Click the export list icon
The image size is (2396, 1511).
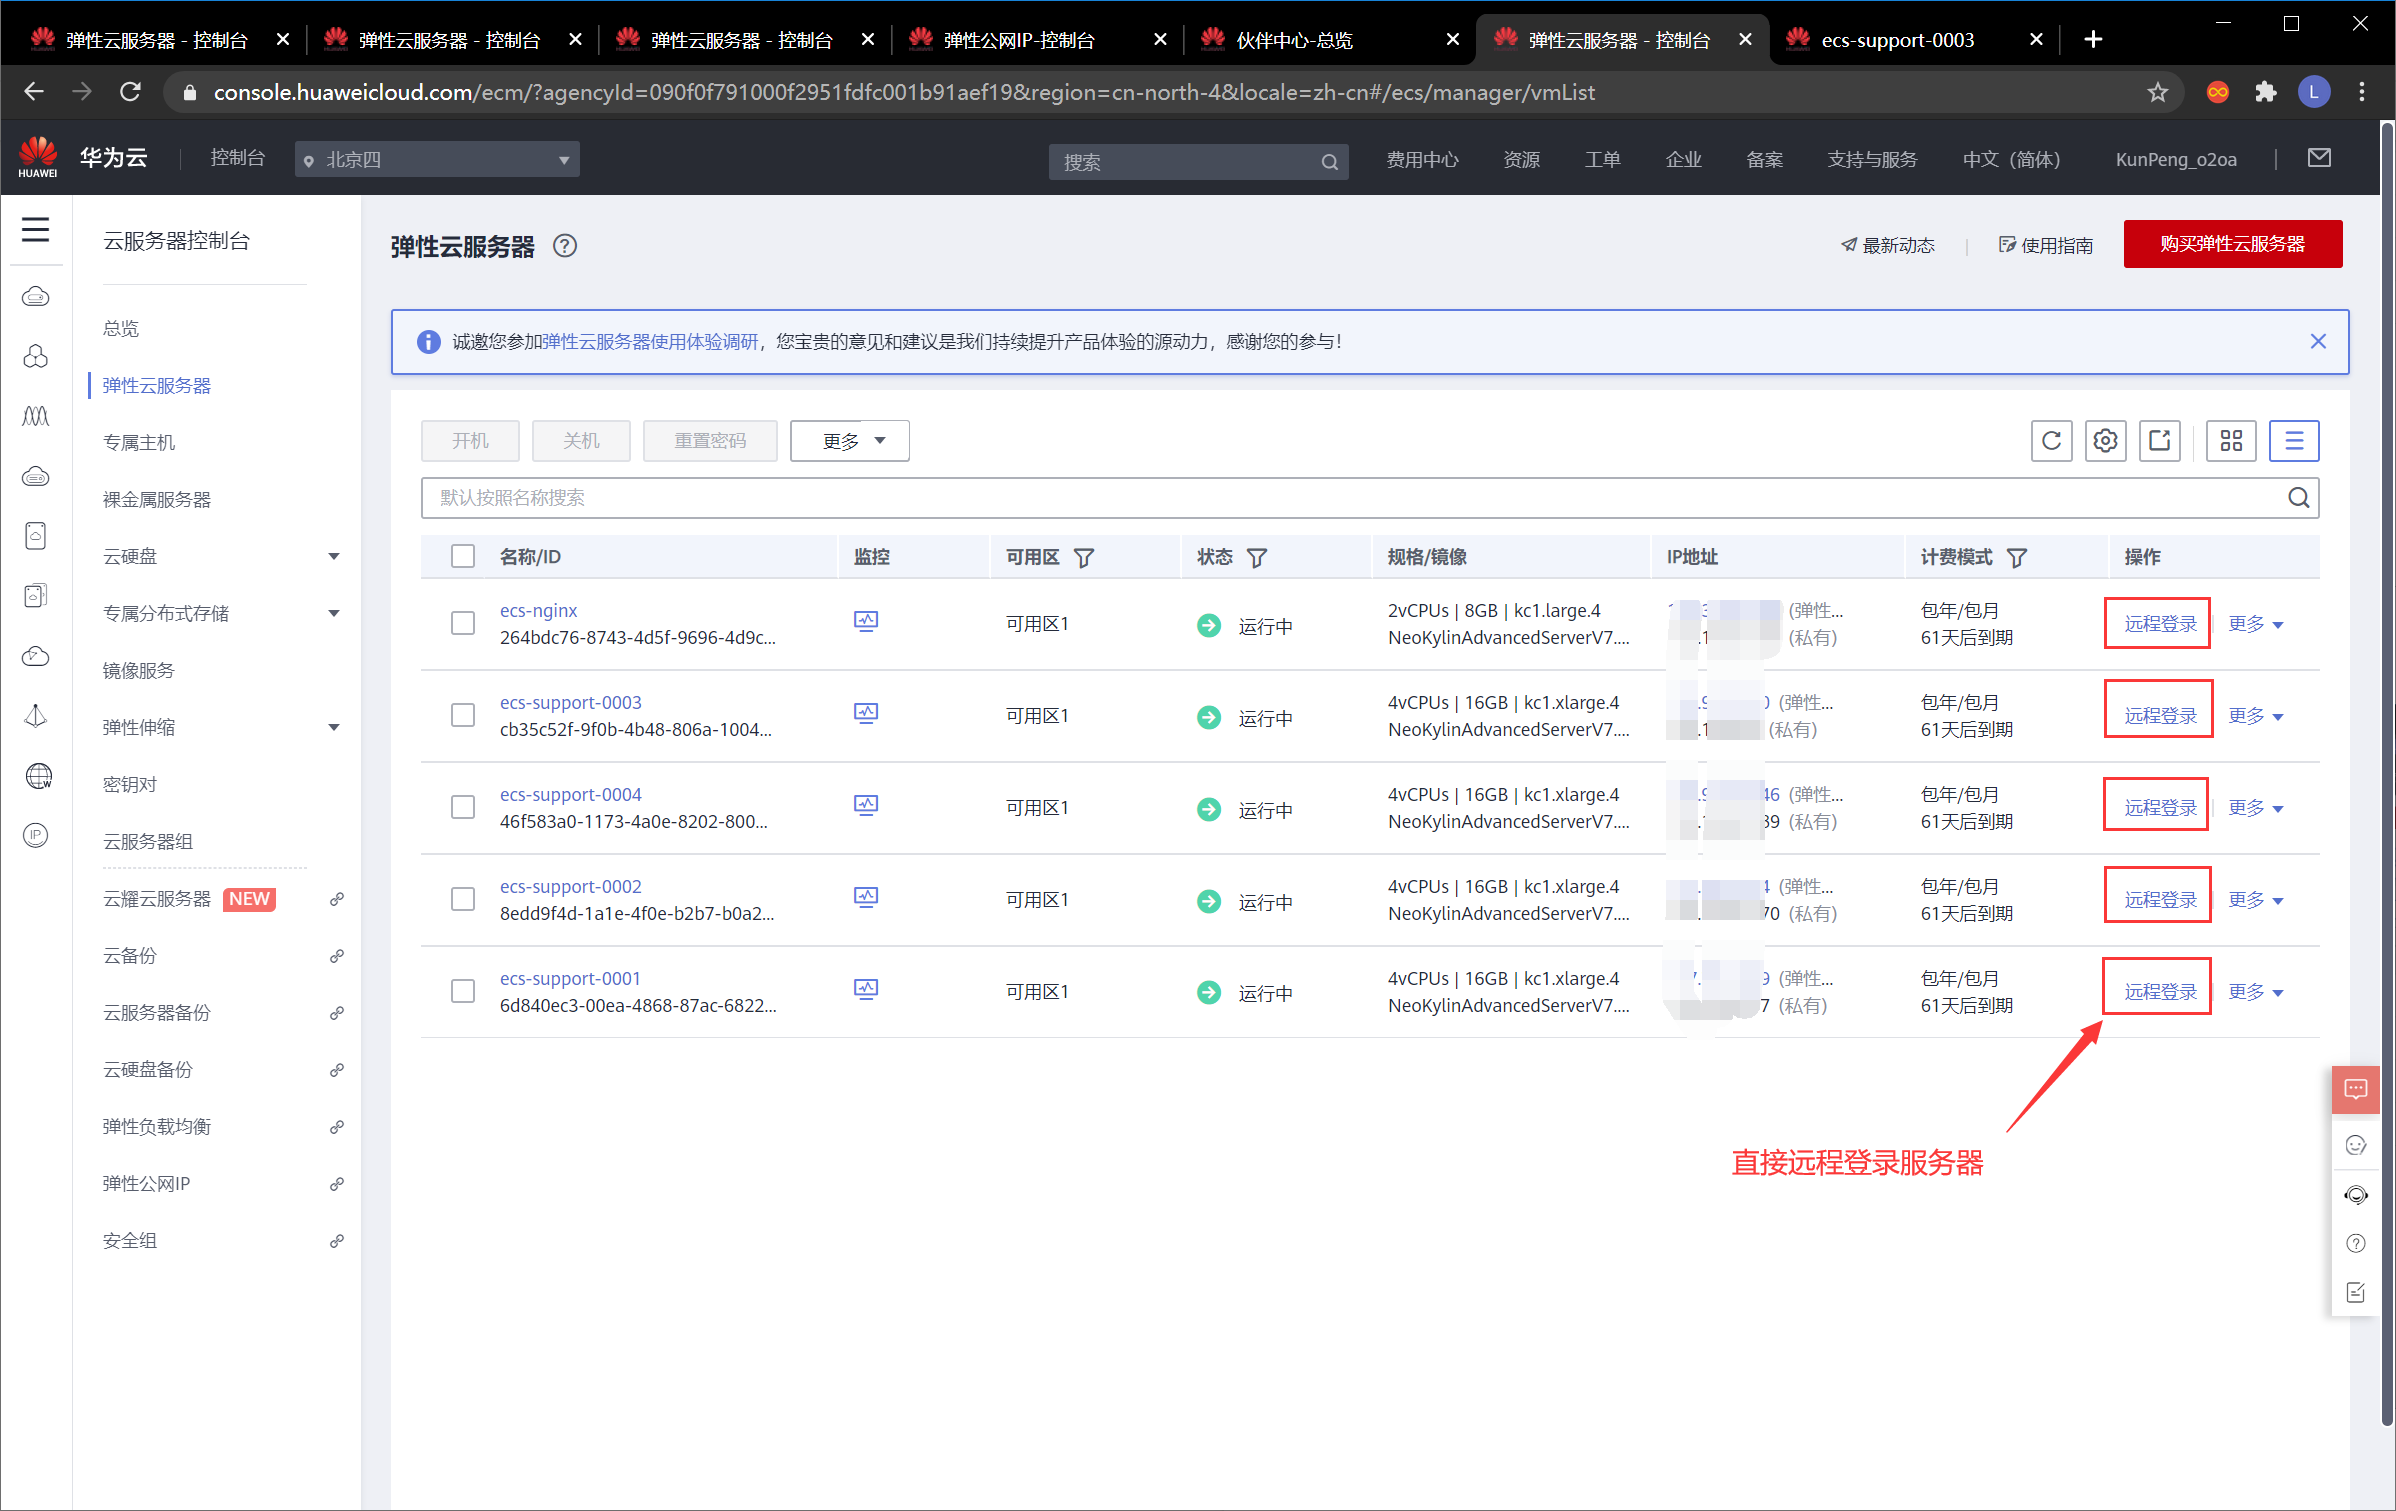pos(2159,441)
